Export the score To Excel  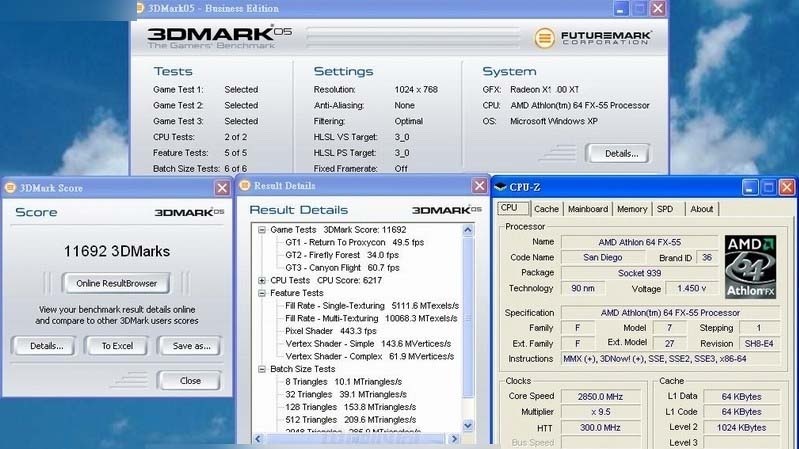click(117, 346)
